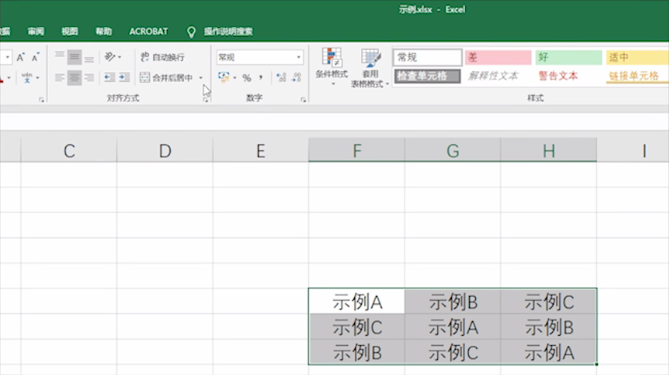
Task: Open the Merge & Center dropdown arrow
Action: point(201,78)
